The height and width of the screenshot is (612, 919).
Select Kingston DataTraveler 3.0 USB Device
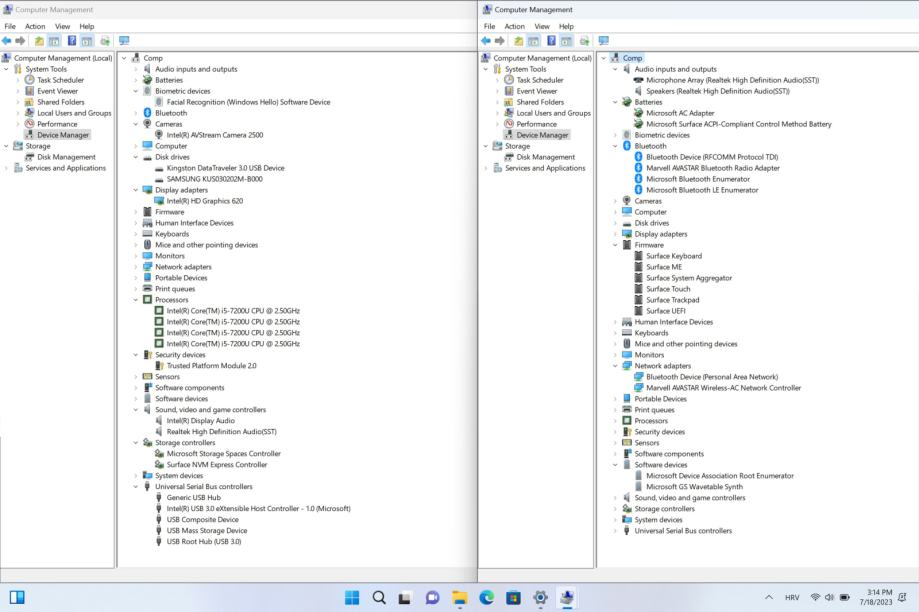225,168
